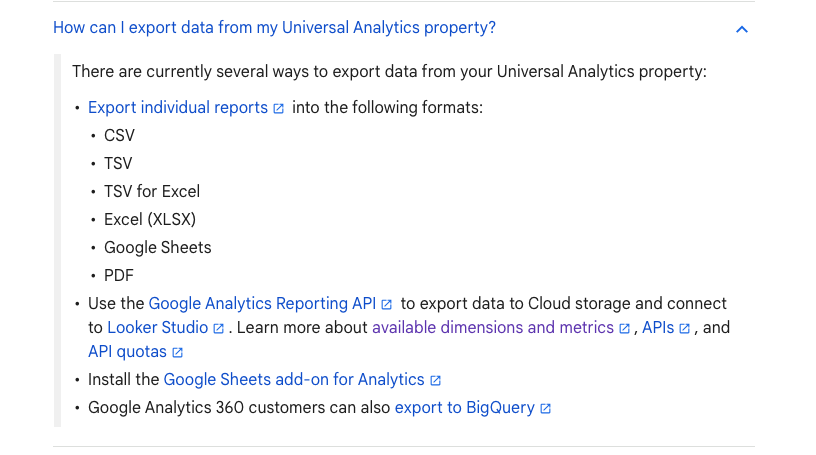Open the Export individual reports link
Screen dimensions: 816x455
(177, 107)
